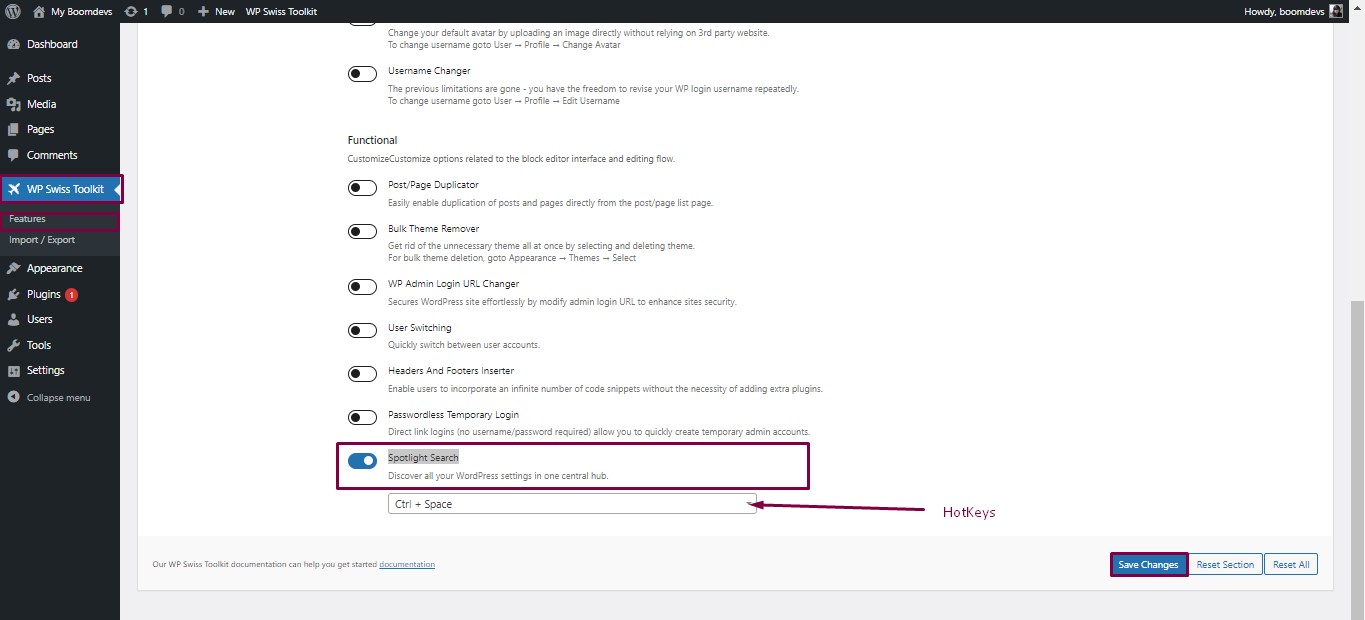The height and width of the screenshot is (620, 1365).
Task: Click the Functional section heading
Action: tap(372, 140)
